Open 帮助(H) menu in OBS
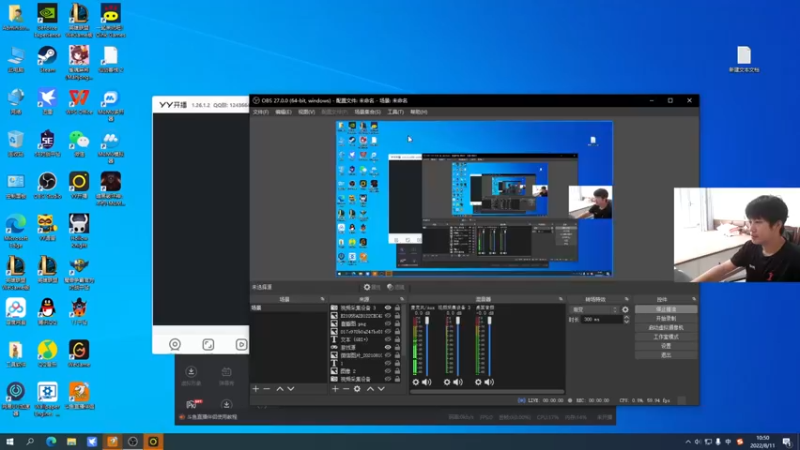This screenshot has height=450, width=800. 419,112
